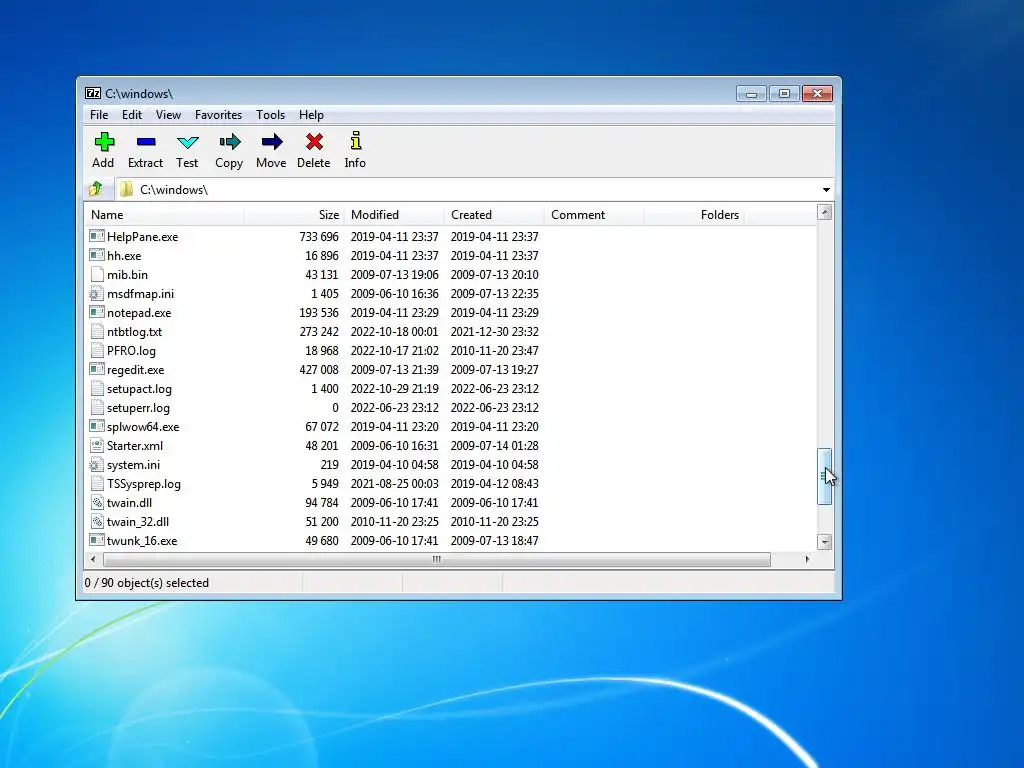Sort by the Folders column header
This screenshot has width=1024, height=768.
(694, 215)
